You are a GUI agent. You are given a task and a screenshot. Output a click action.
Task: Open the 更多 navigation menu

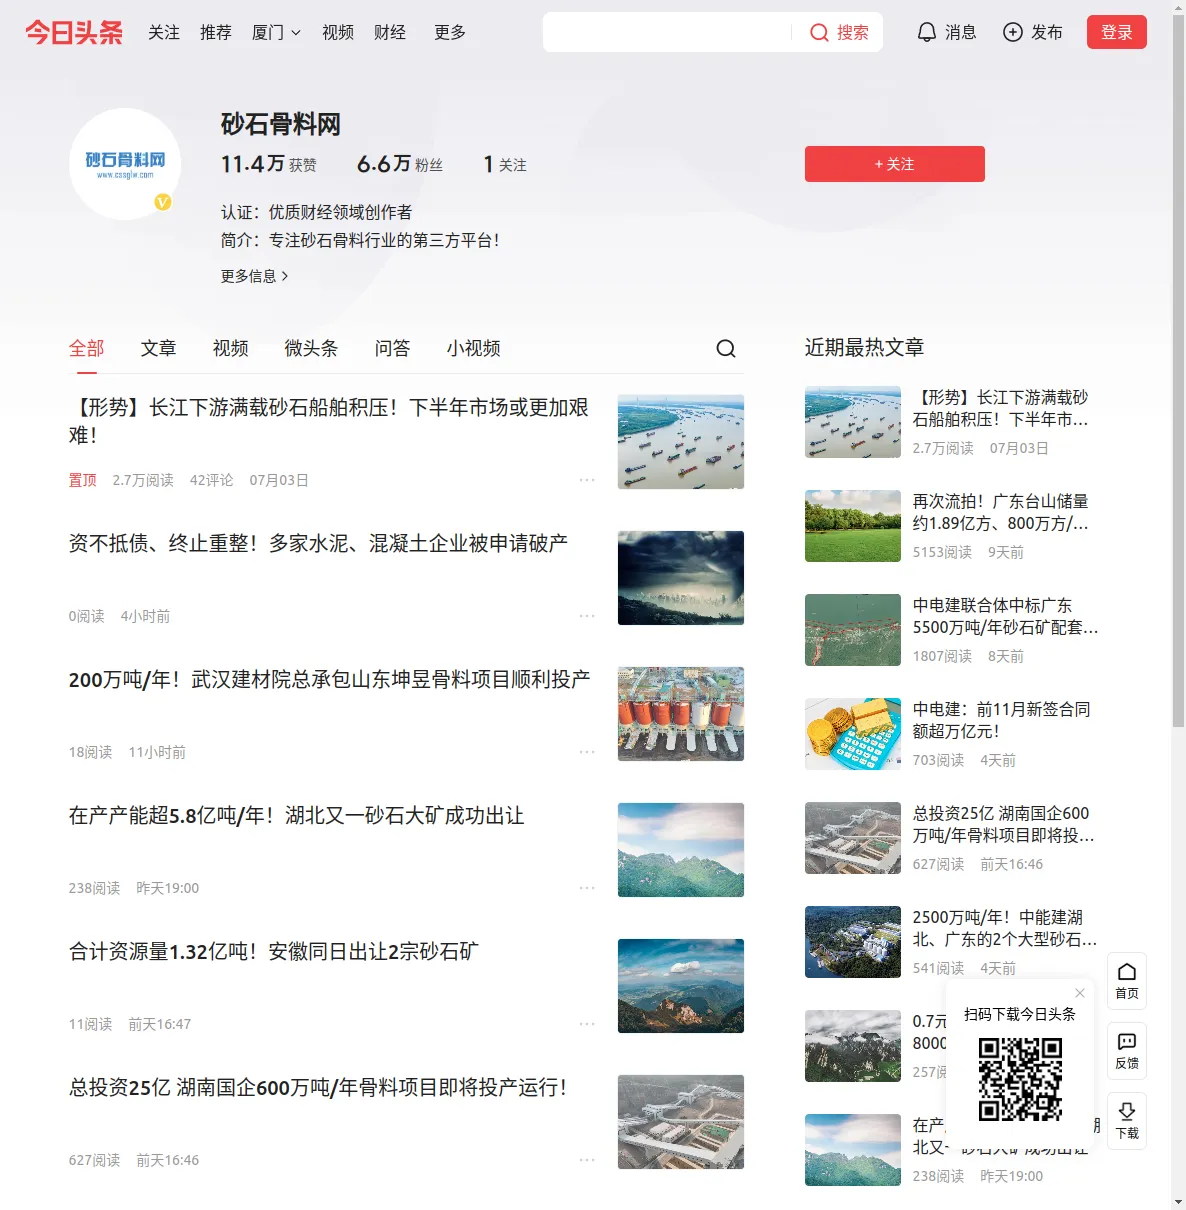point(450,33)
